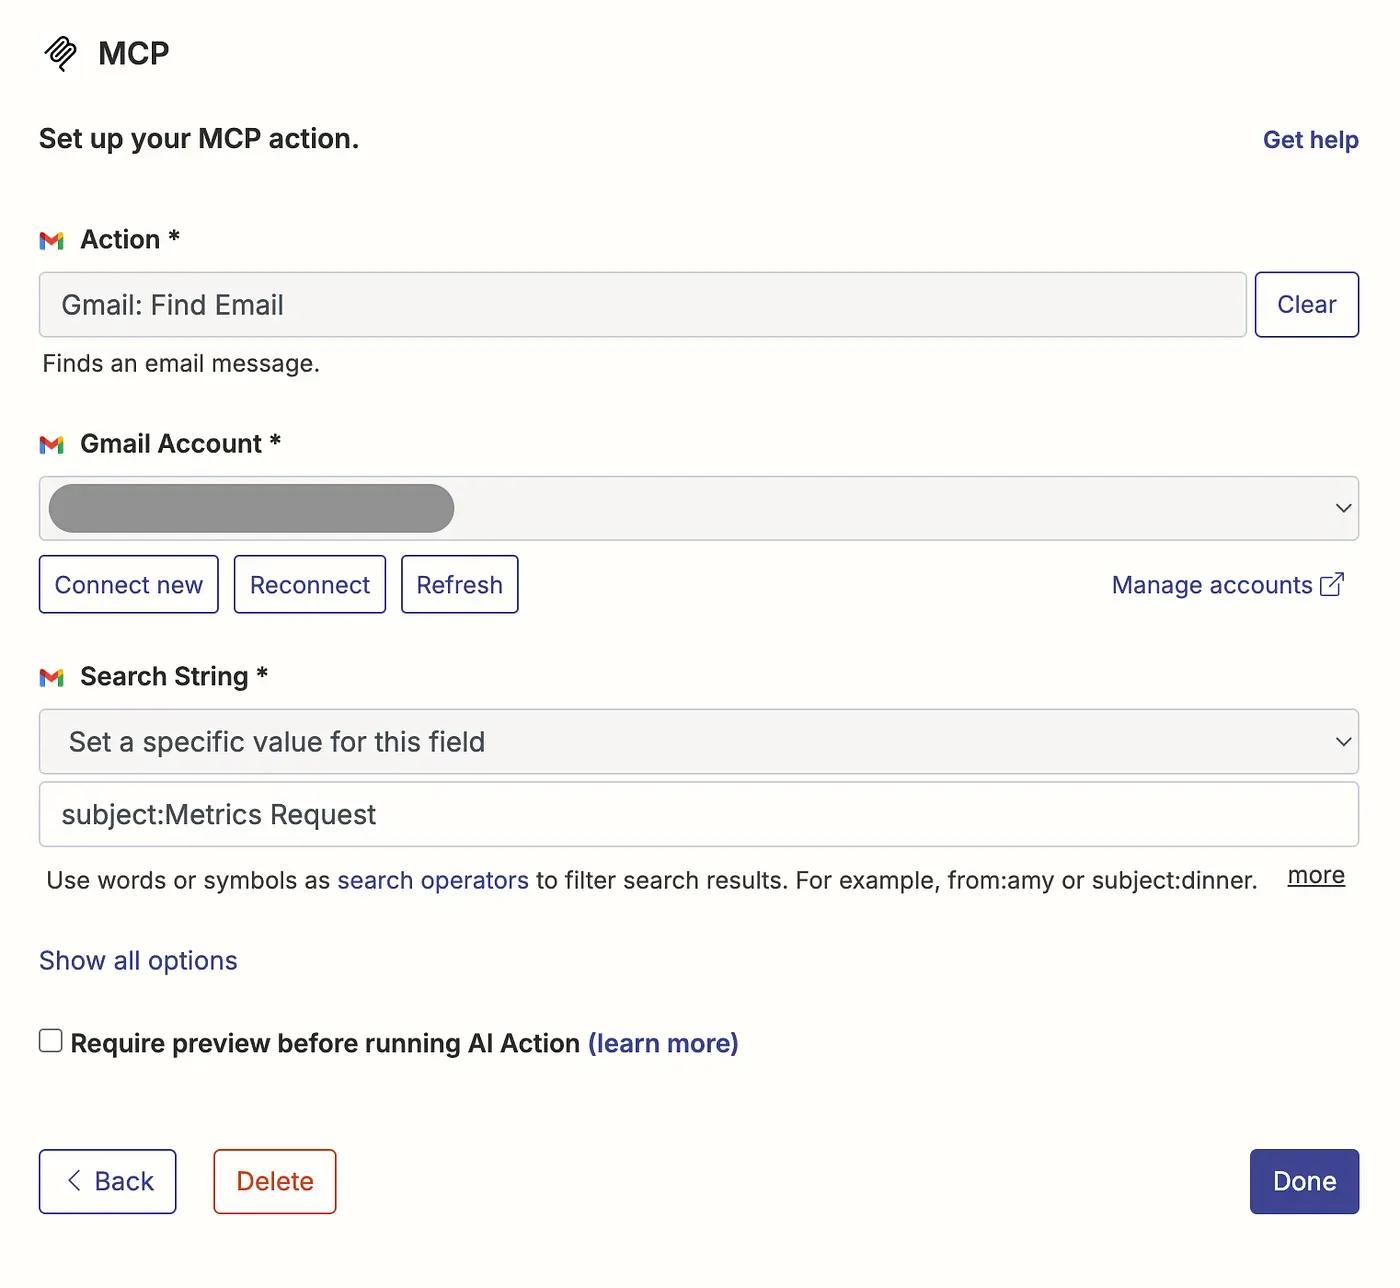Click the Gmail icon beside Gmail Account
This screenshot has width=1400, height=1288.
point(52,445)
